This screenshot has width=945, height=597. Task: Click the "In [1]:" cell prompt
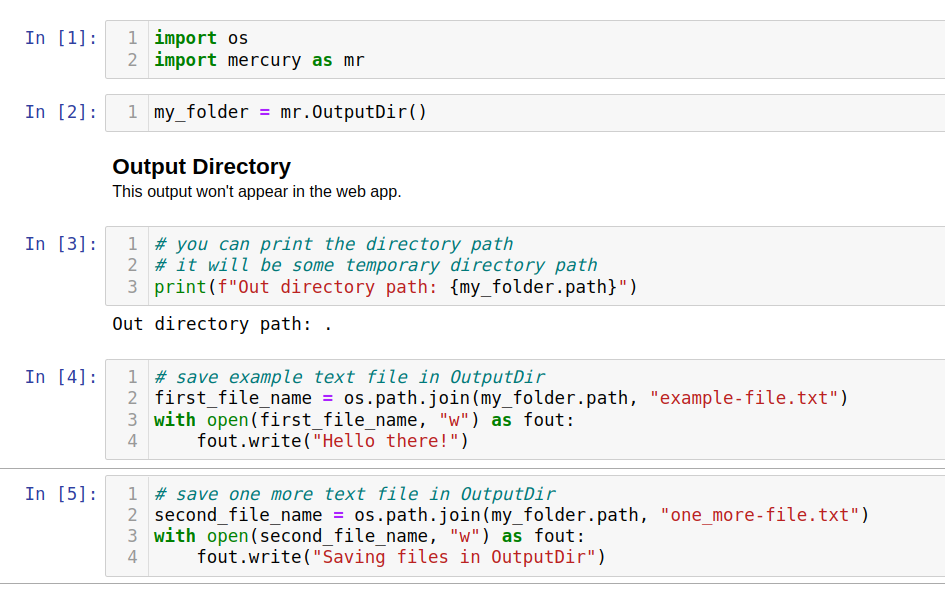(58, 38)
